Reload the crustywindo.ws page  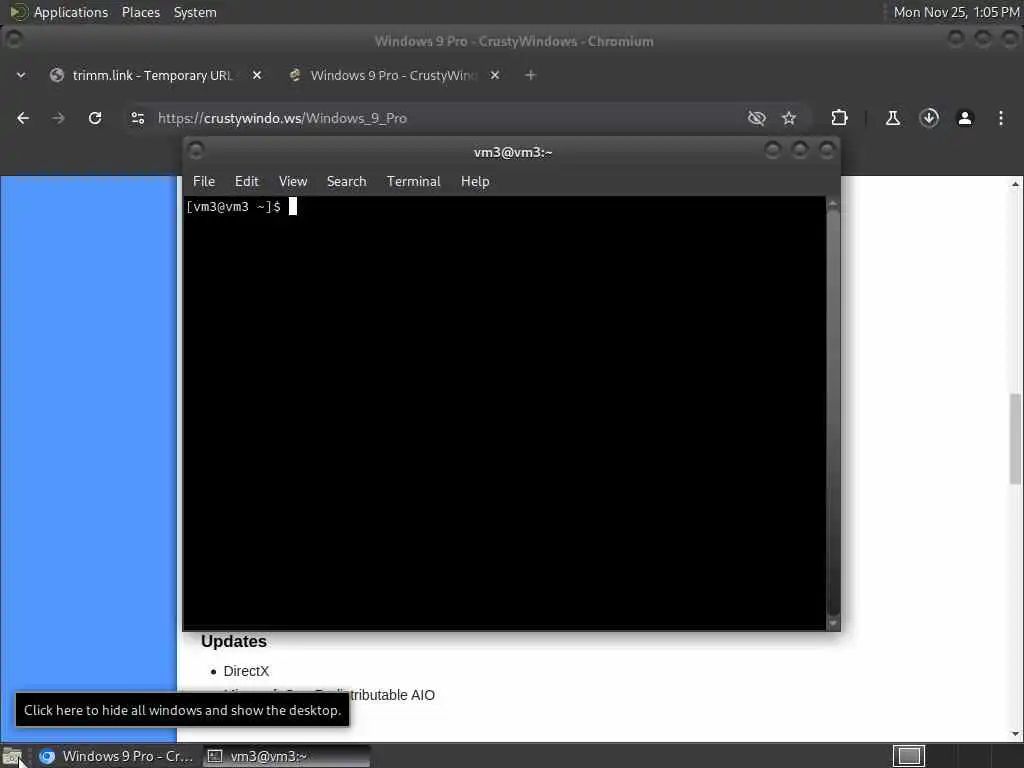coord(95,118)
